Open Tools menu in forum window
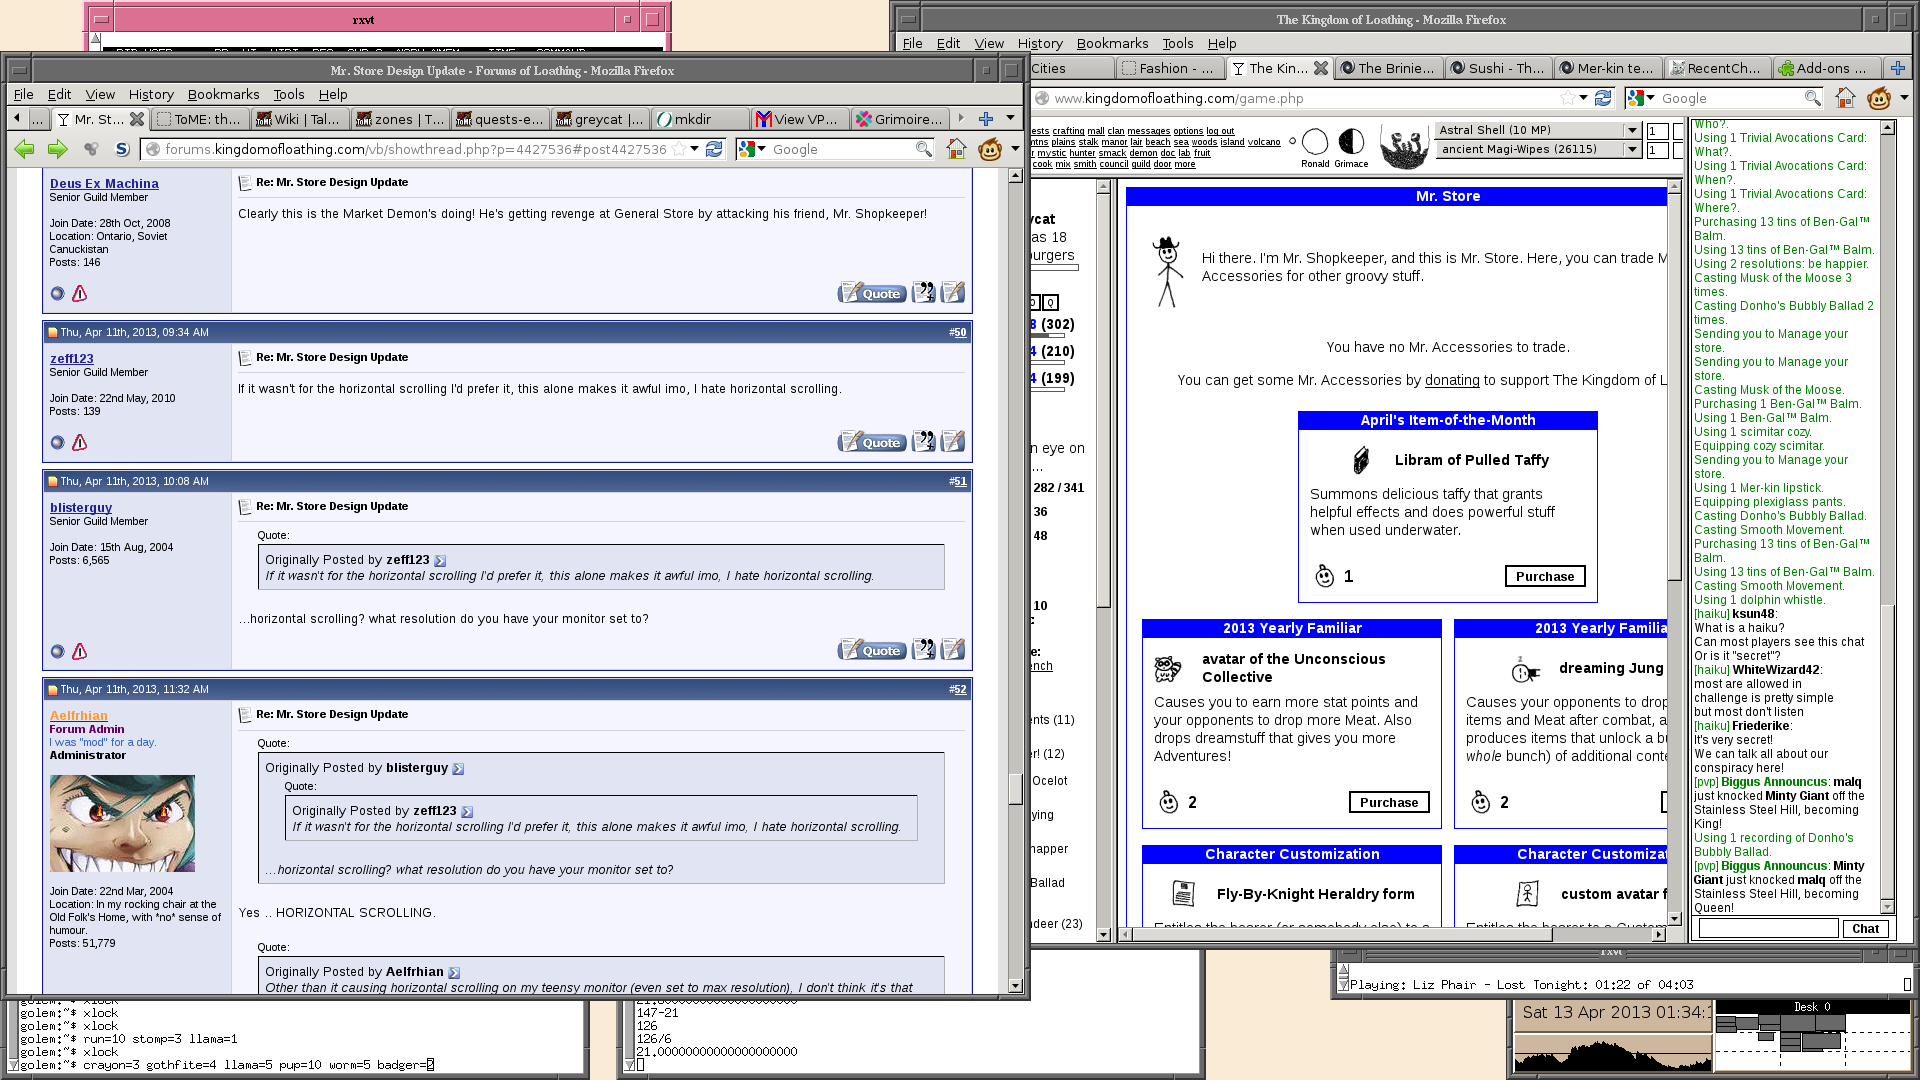This screenshot has width=1920, height=1080. [289, 94]
